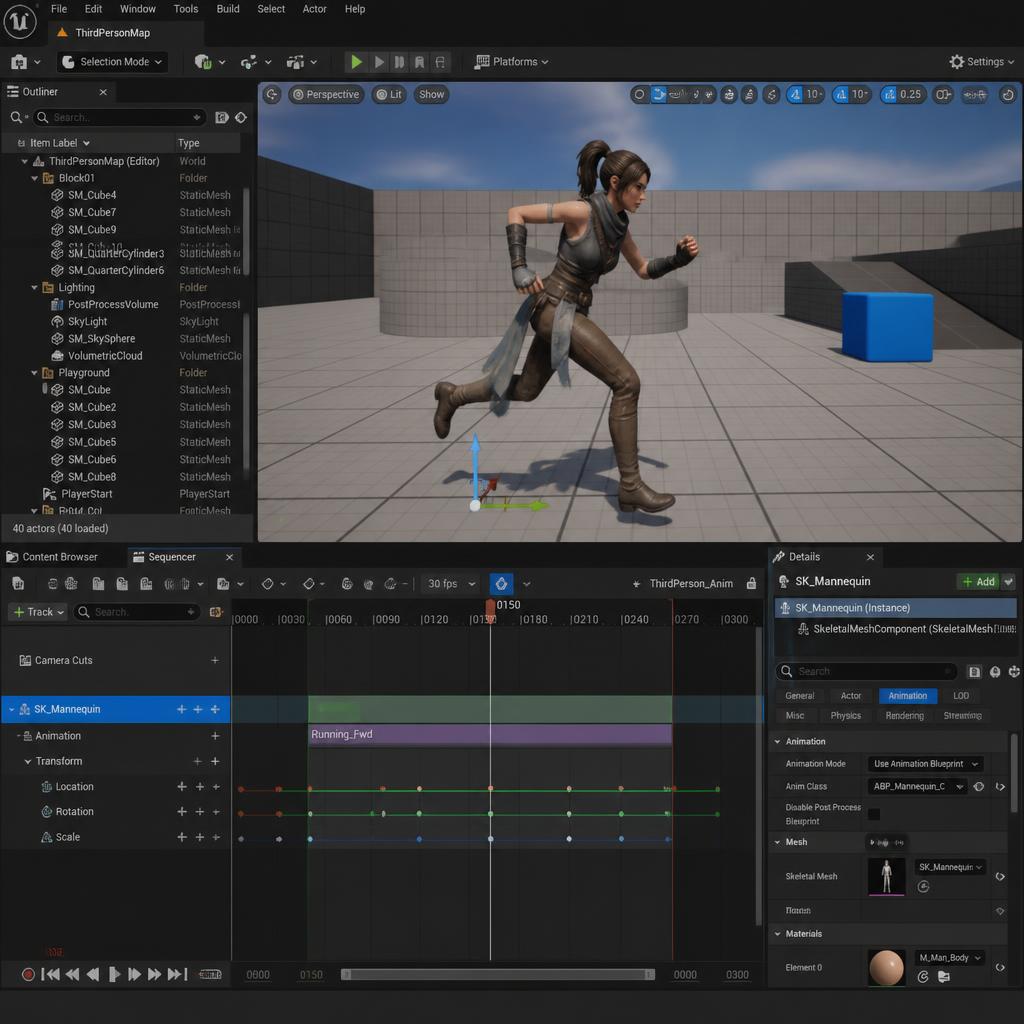Image resolution: width=1024 pixels, height=1024 pixels.
Task: Select the General filter in Details
Action: pos(799,696)
